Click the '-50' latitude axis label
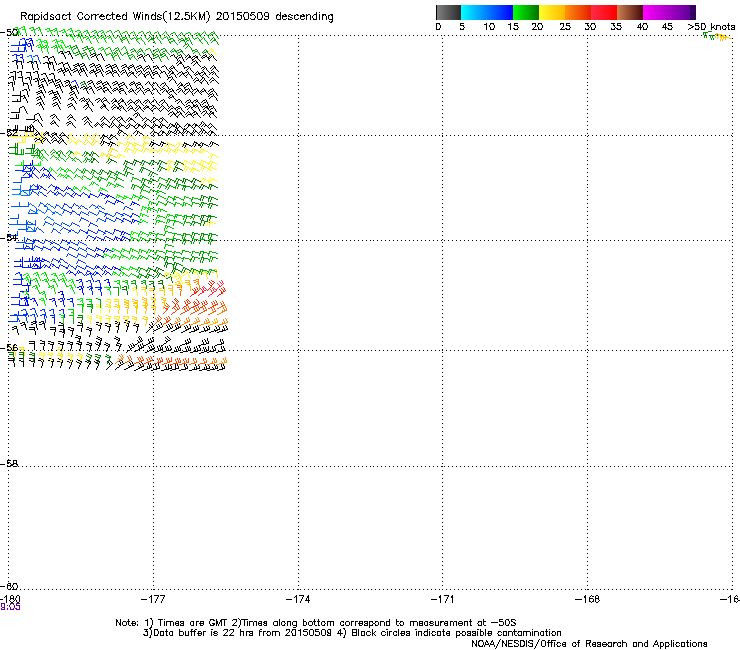Screen dimensions: 740x650 (9, 32)
